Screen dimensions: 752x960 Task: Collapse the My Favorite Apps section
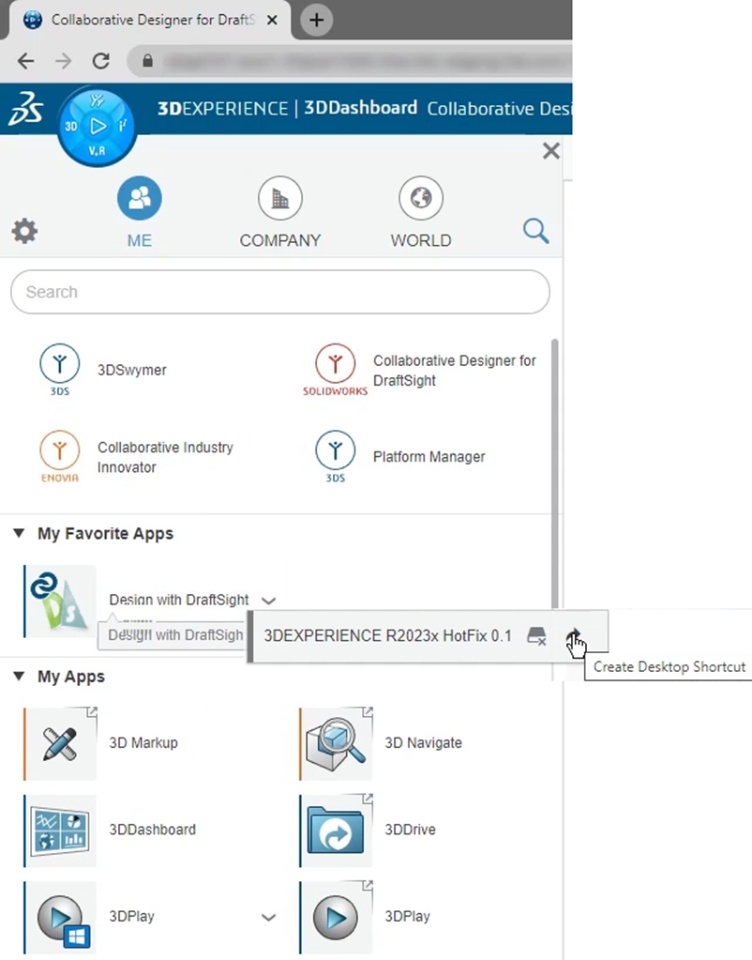click(x=19, y=533)
